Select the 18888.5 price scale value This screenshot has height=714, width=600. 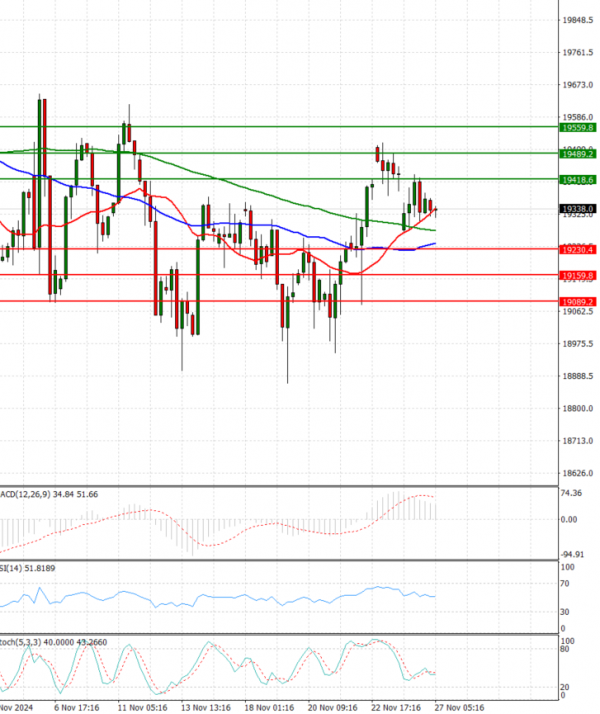tap(578, 376)
